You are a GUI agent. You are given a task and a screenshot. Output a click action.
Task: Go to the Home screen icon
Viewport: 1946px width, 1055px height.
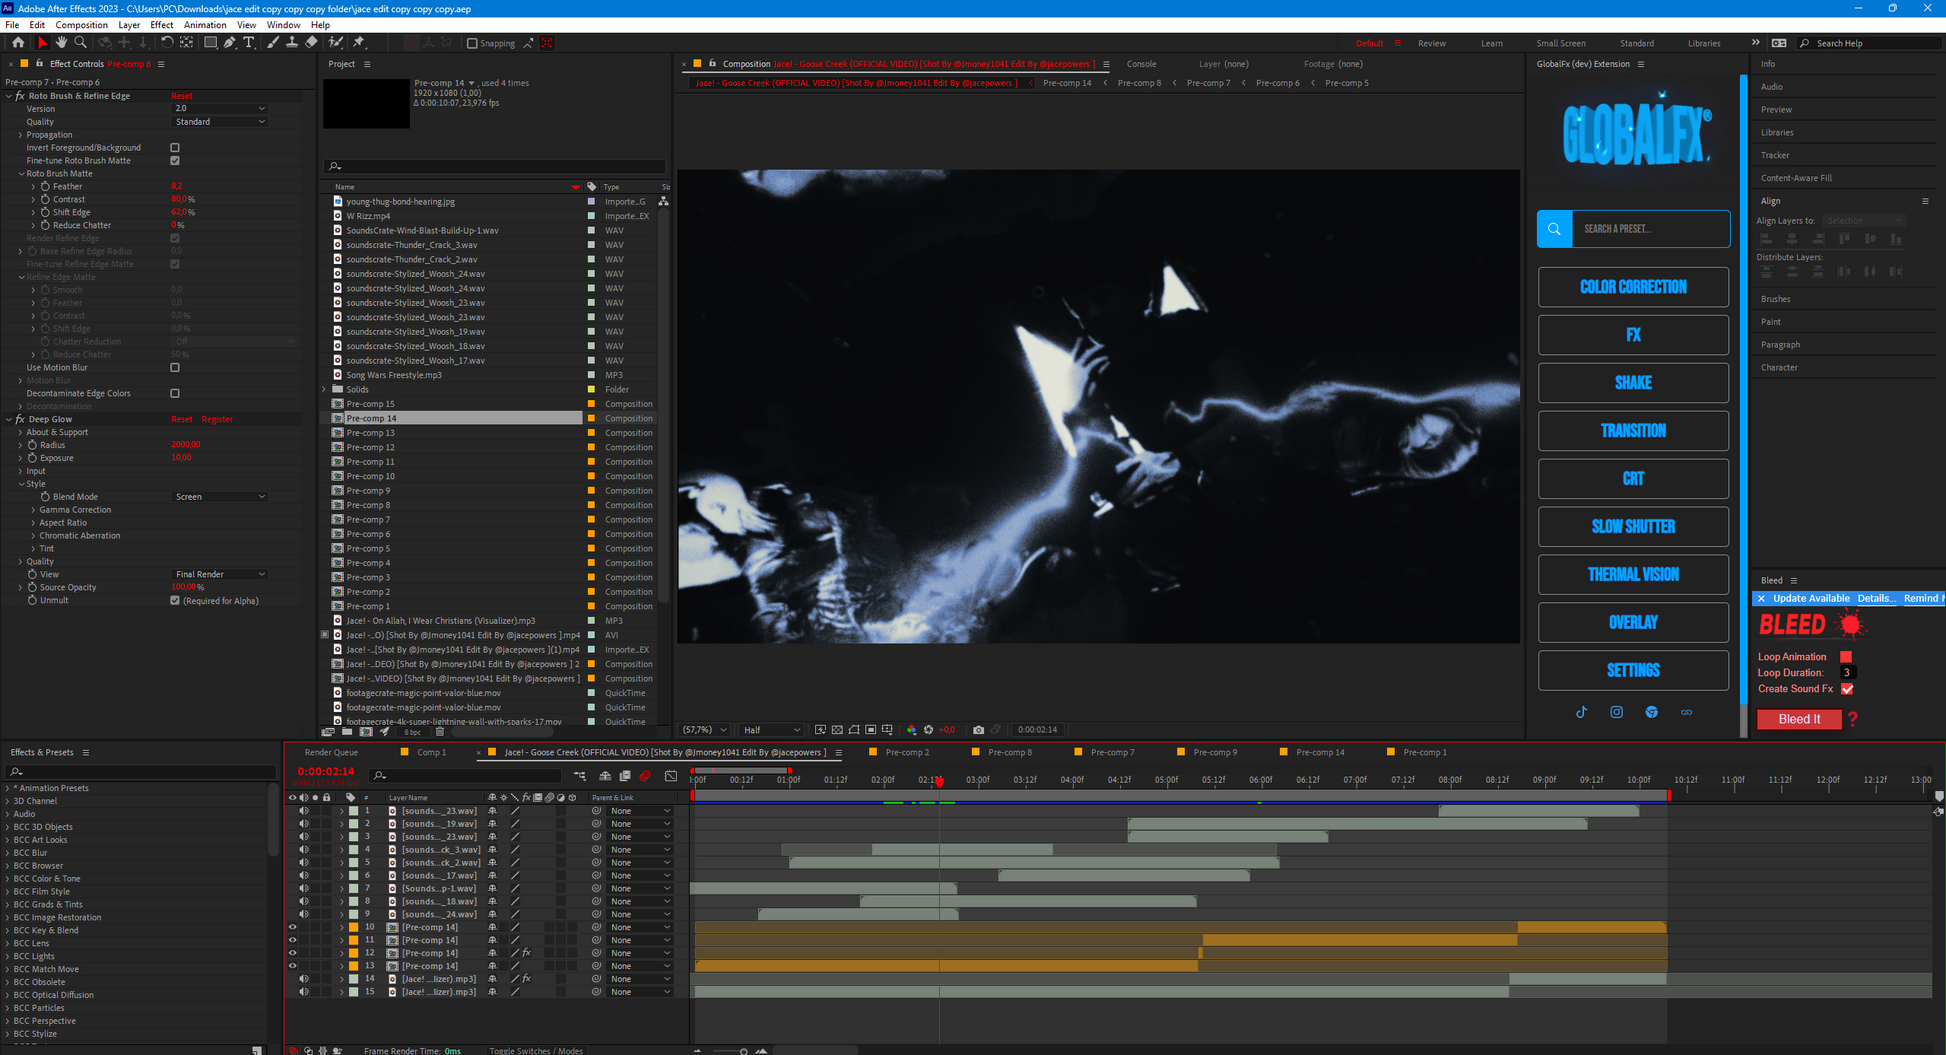point(18,43)
